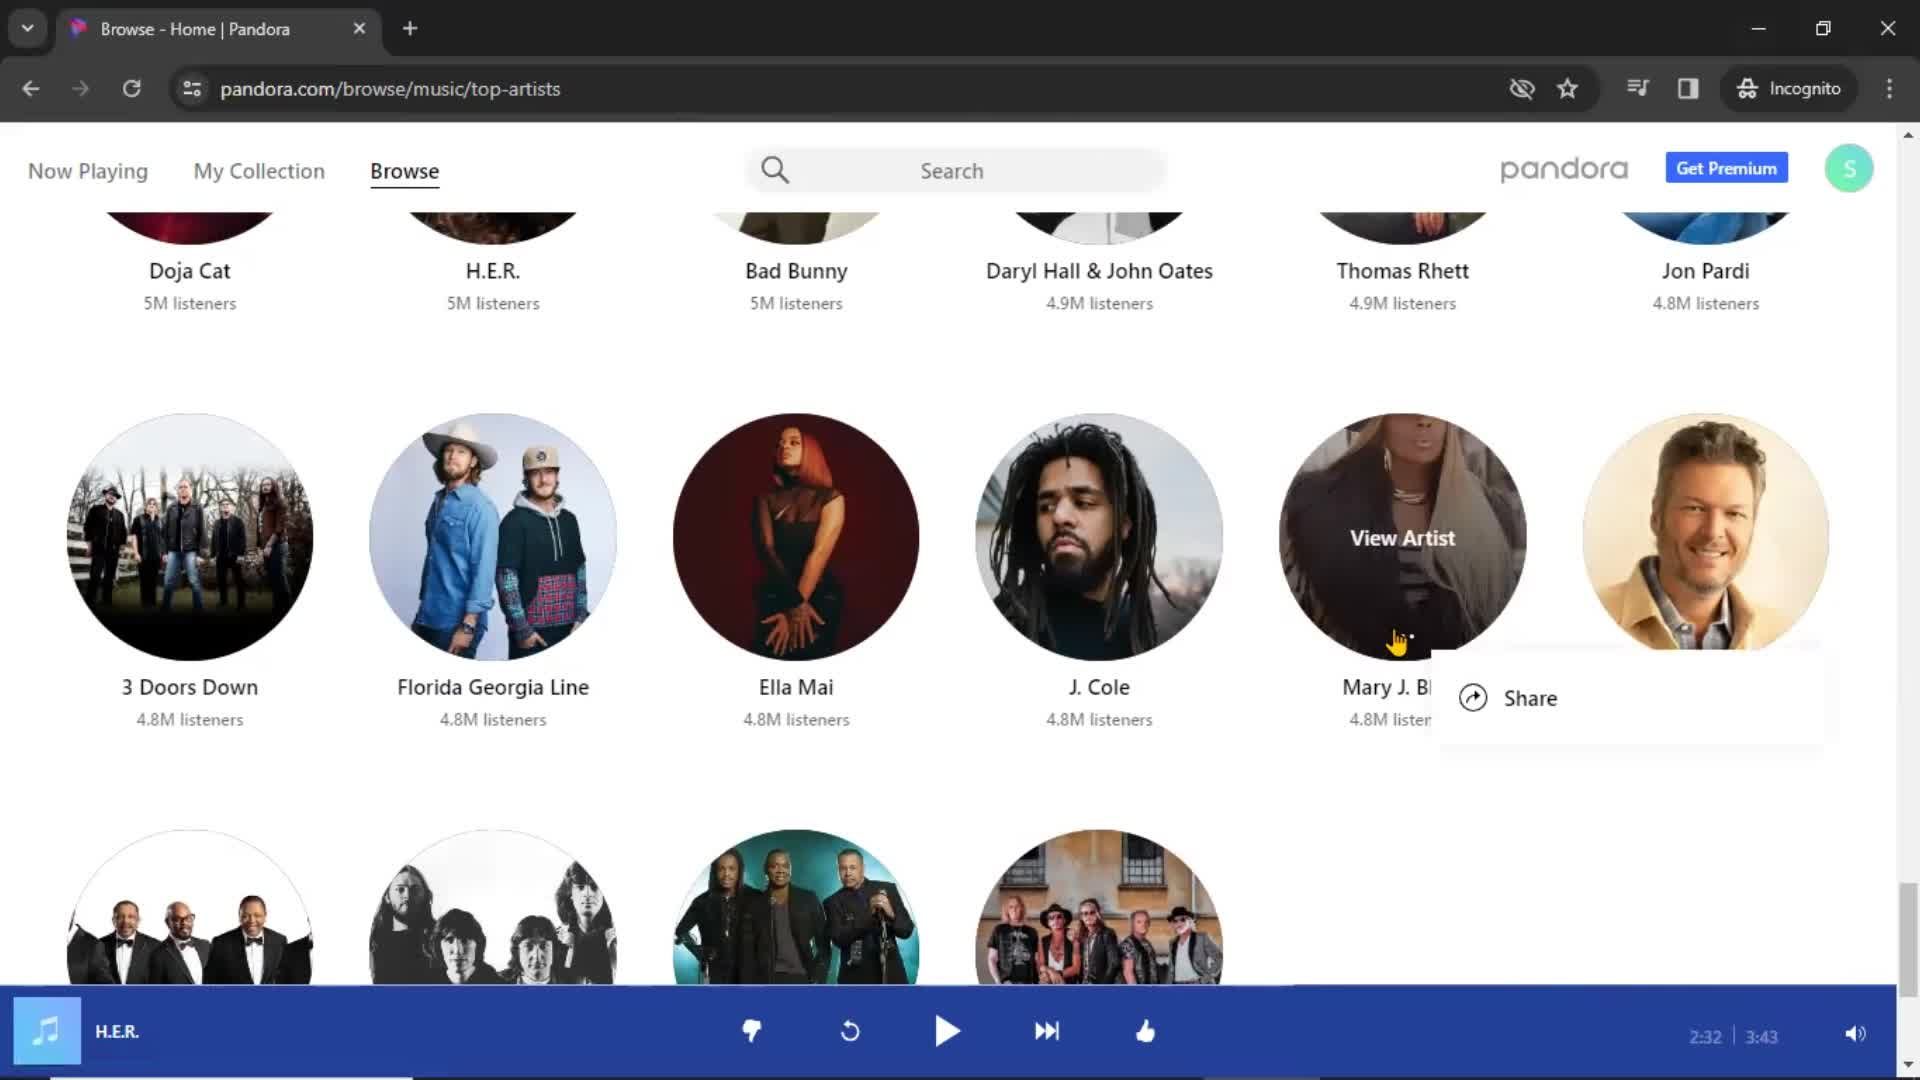The width and height of the screenshot is (1920, 1080).
Task: Click the Bad Bunny artist name
Action: pos(796,271)
